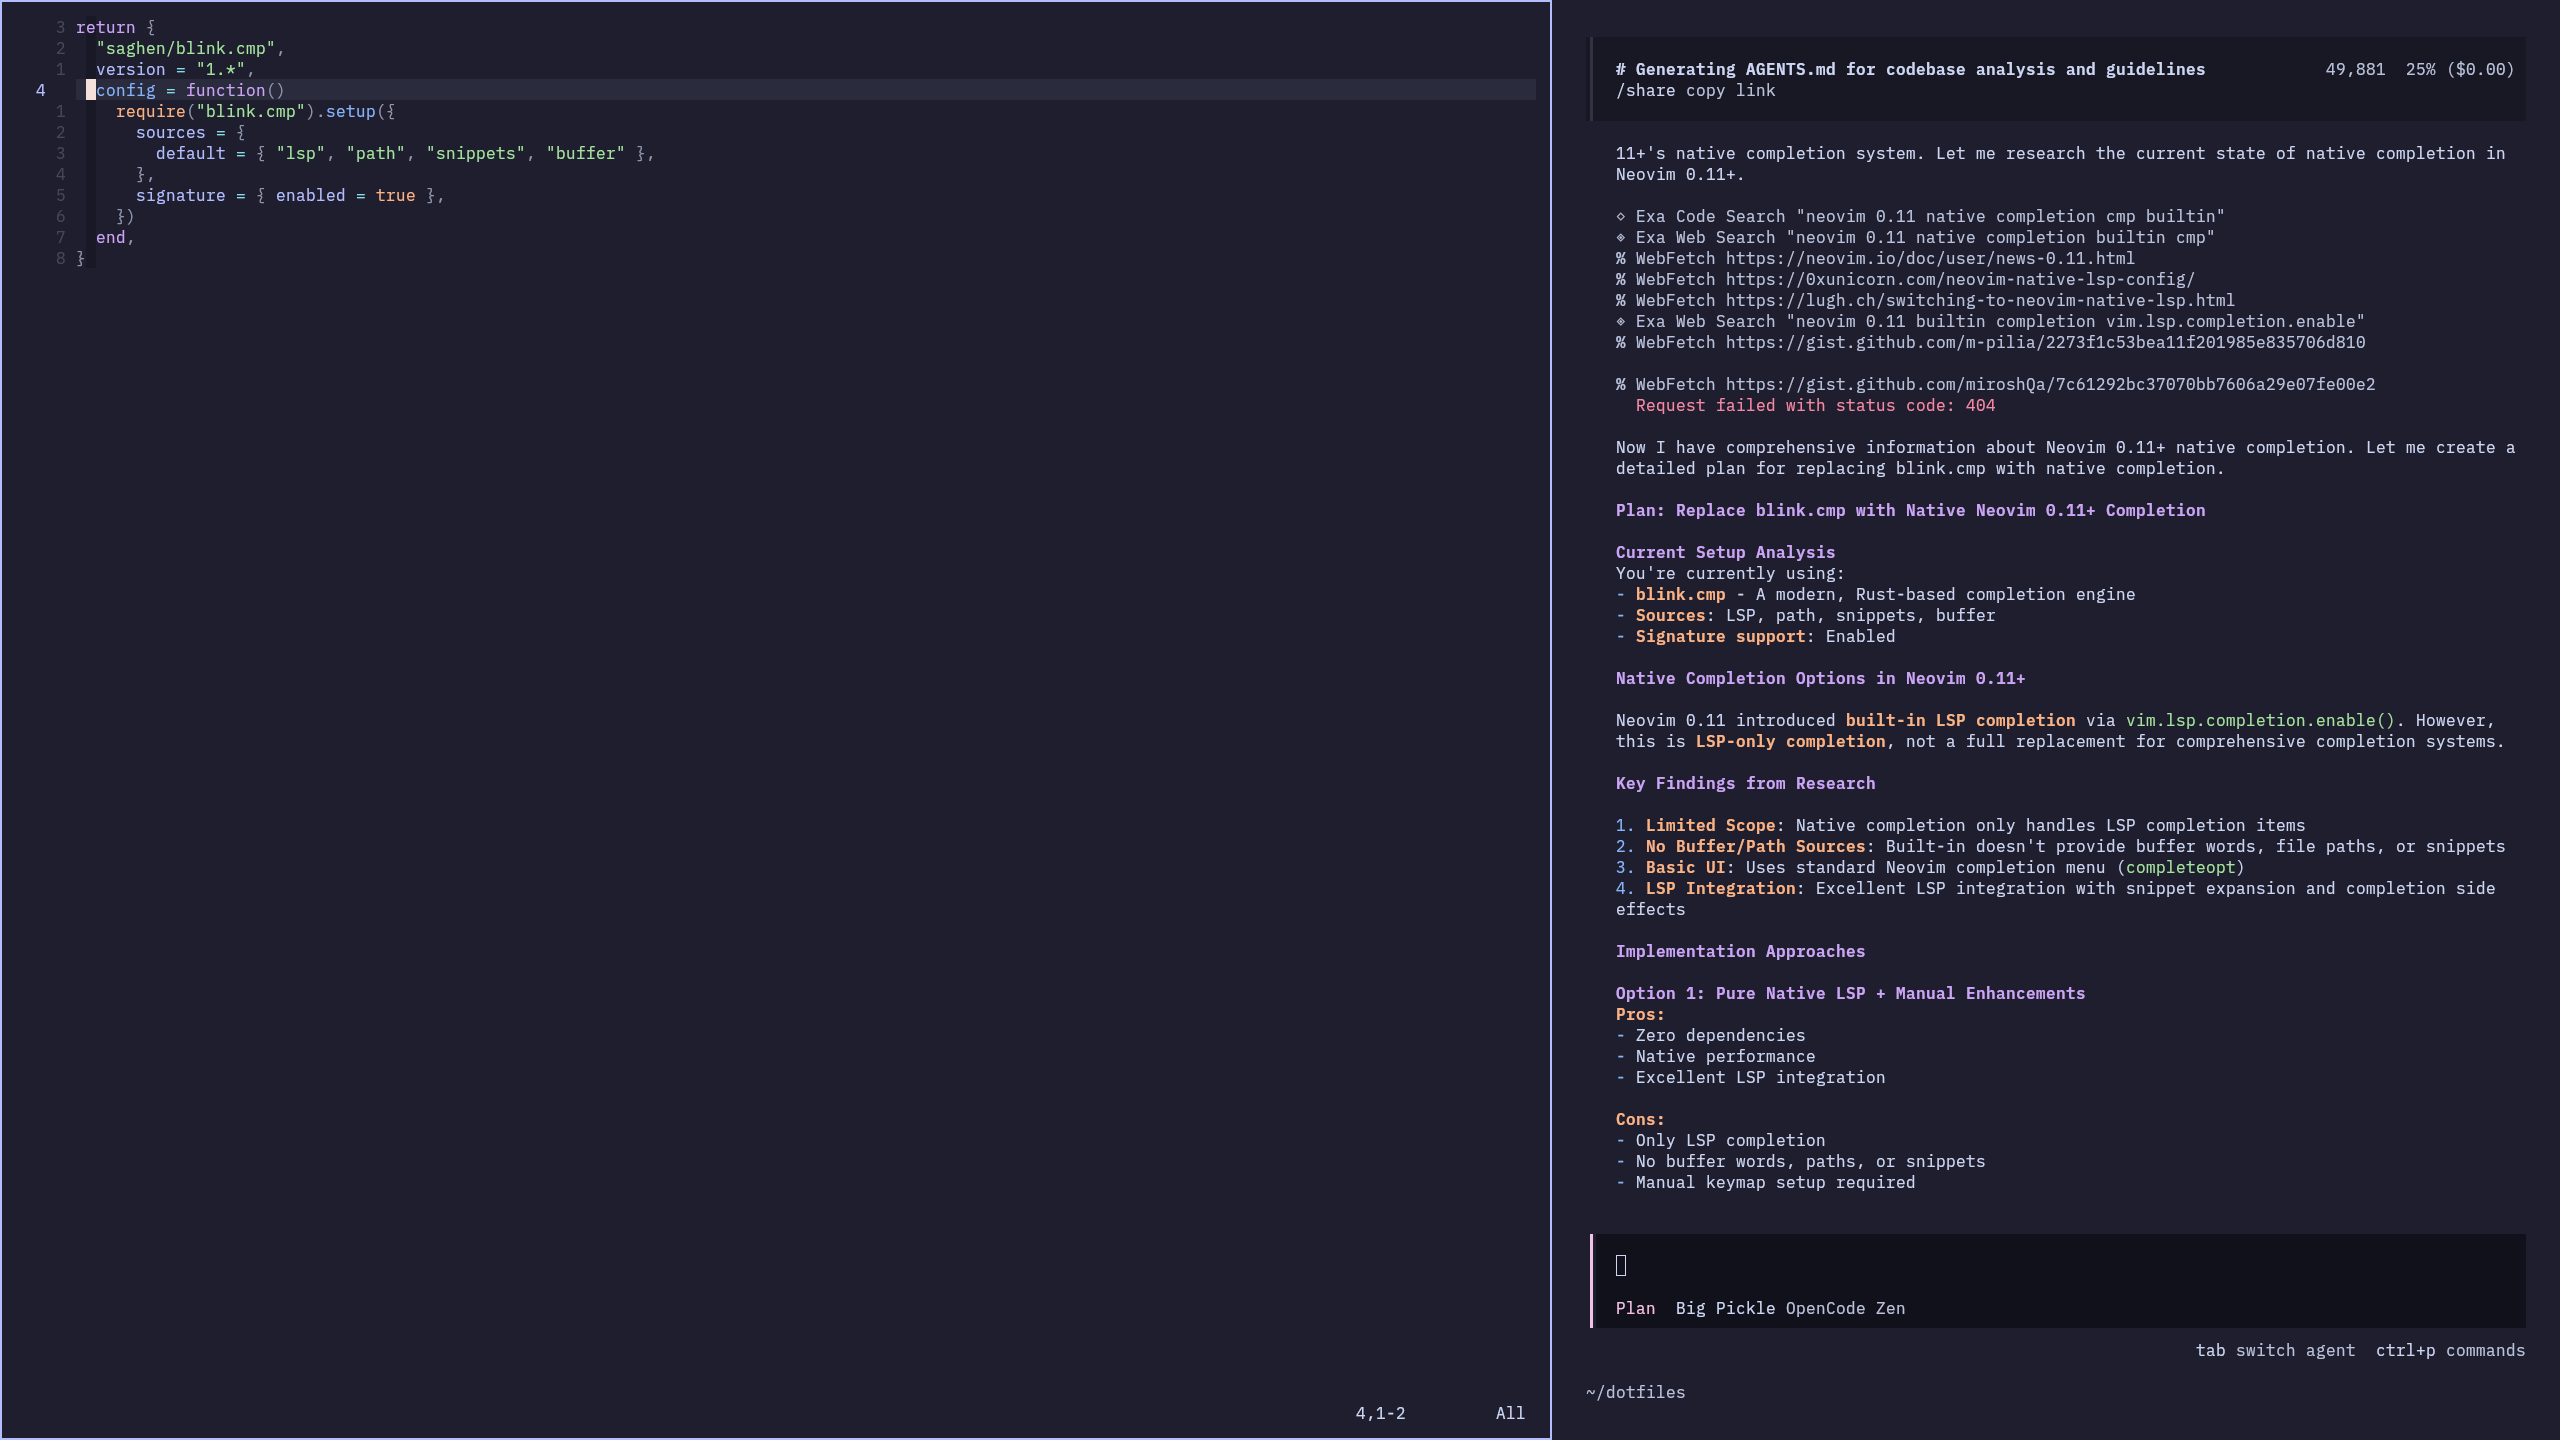Open the lugh.ch switching-to-neovim-native-lsp link

tap(1979, 301)
